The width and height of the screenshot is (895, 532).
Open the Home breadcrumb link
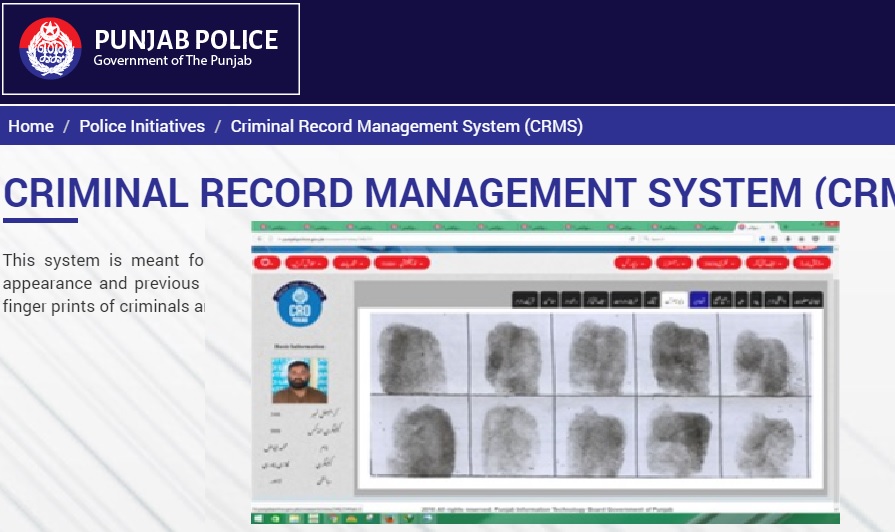(31, 126)
